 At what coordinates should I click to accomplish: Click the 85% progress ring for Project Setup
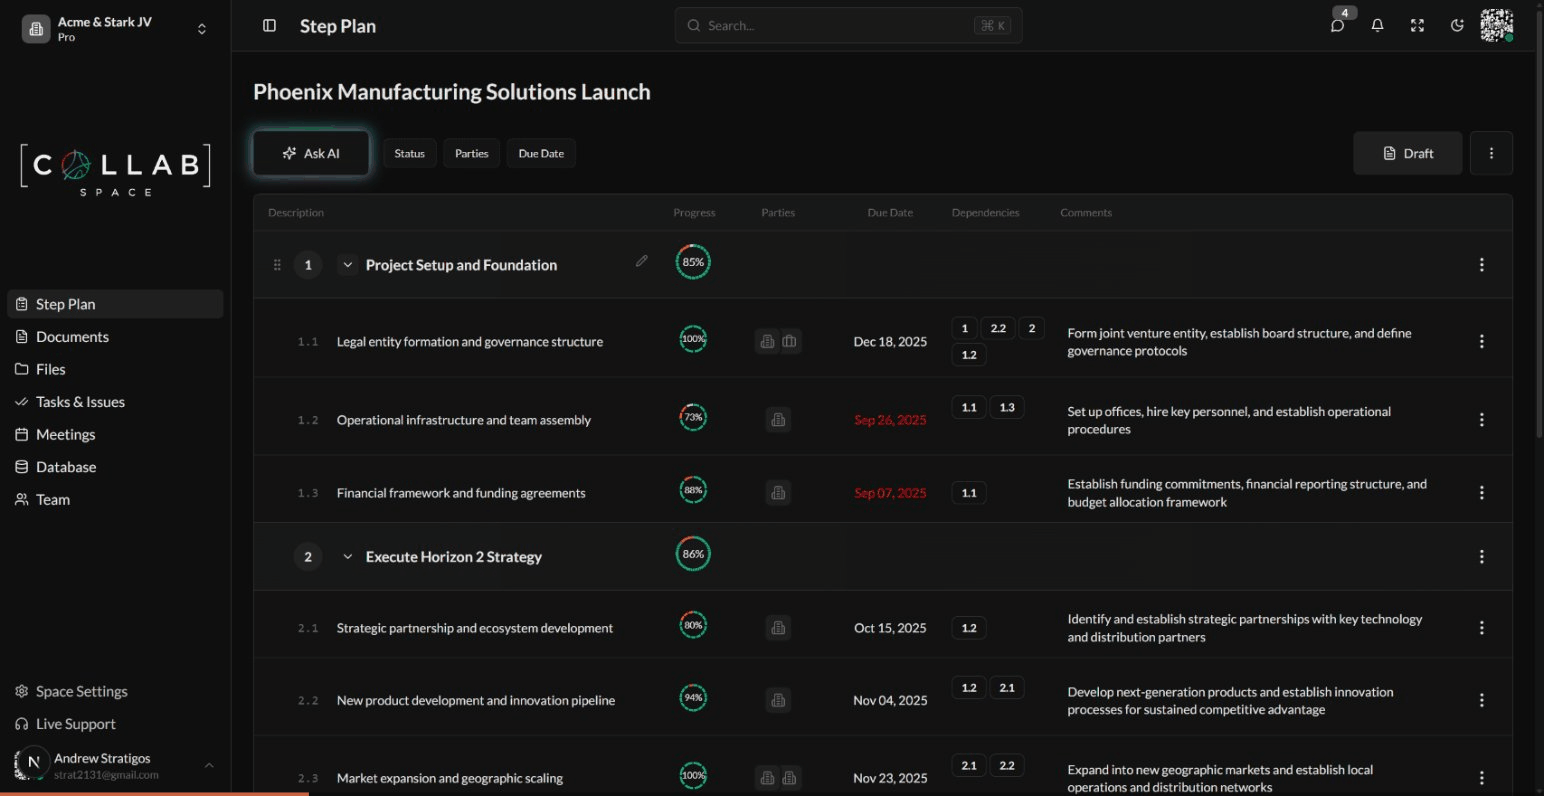point(693,261)
